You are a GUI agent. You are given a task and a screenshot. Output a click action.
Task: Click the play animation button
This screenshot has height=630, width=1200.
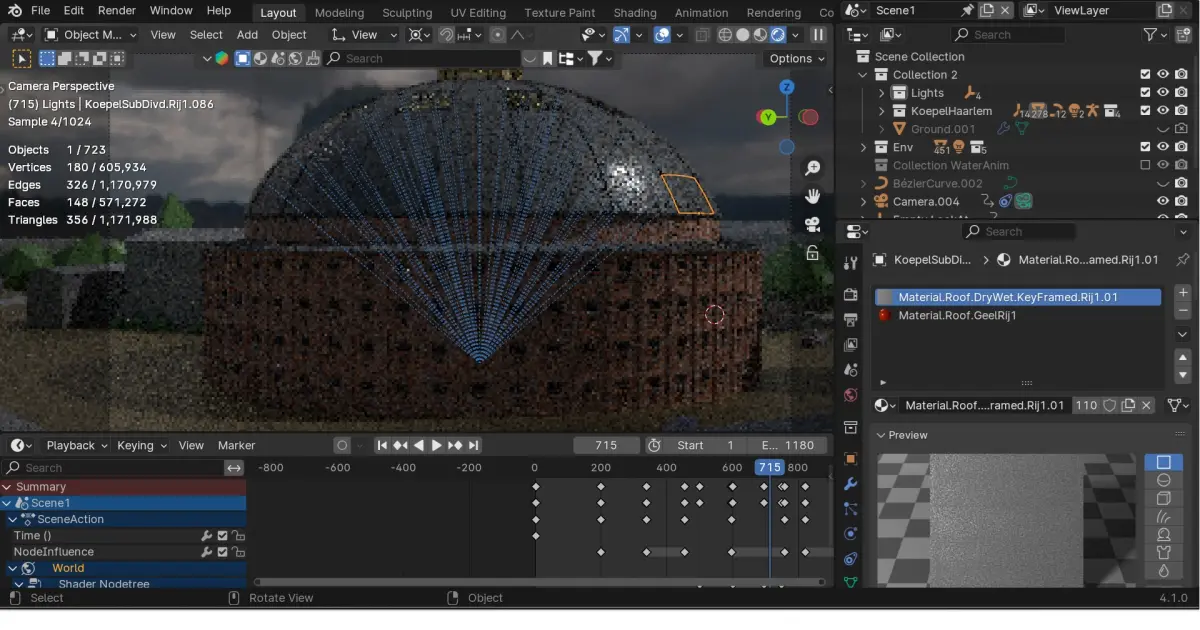tap(436, 445)
